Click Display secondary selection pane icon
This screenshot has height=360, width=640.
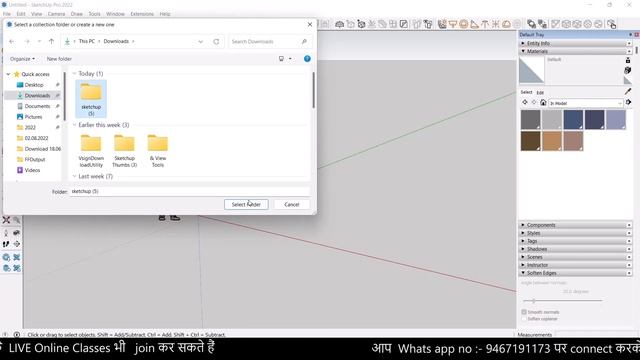(x=628, y=60)
